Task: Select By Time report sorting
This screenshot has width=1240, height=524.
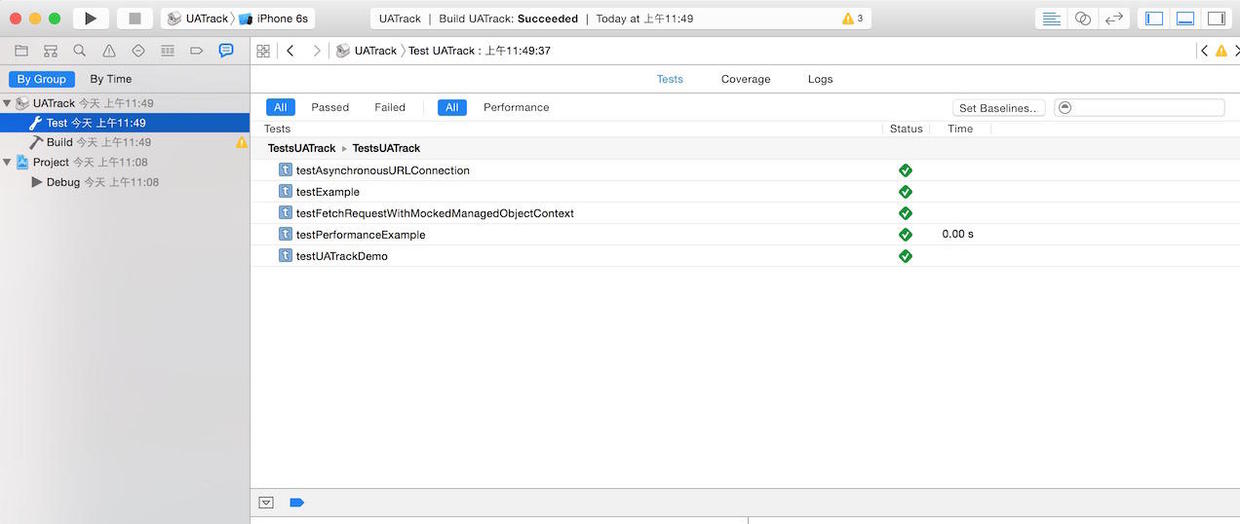Action: (x=111, y=79)
